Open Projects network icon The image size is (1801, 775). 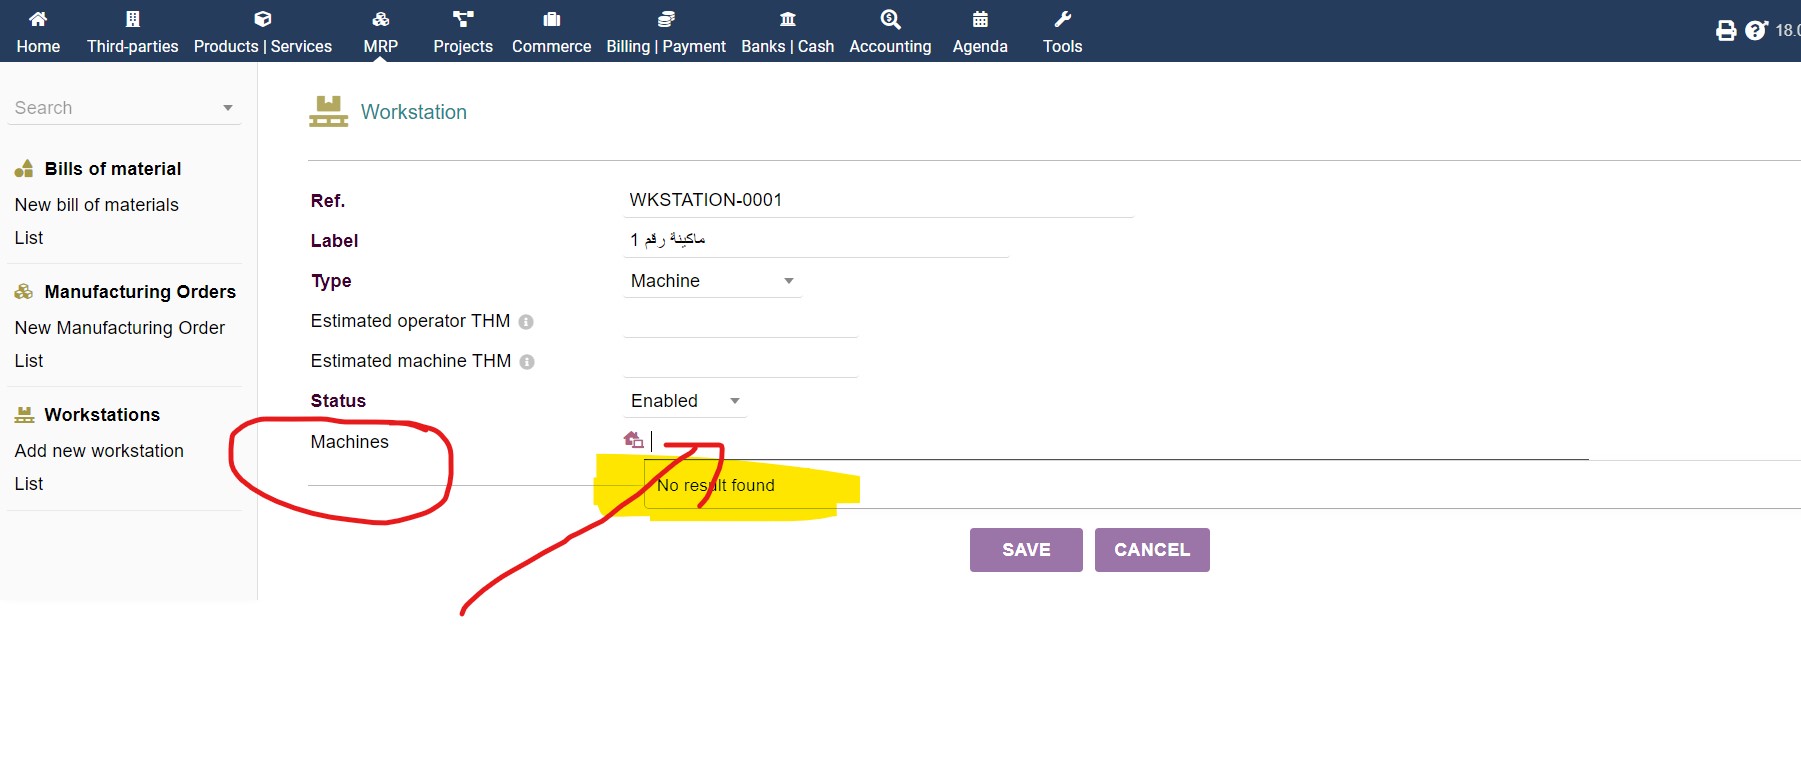click(463, 19)
